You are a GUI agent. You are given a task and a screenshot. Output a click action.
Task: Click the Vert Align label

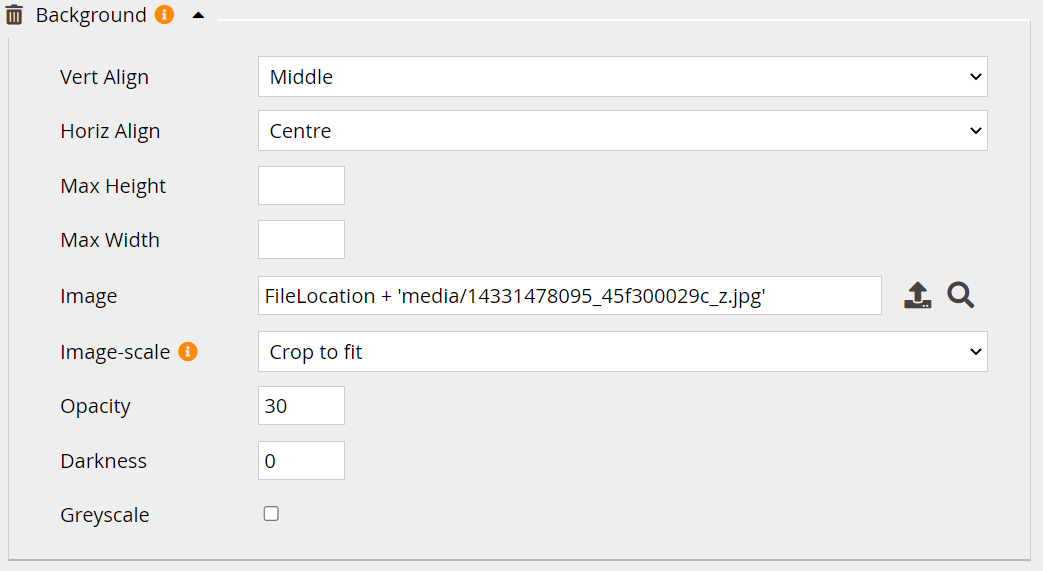[x=104, y=77]
